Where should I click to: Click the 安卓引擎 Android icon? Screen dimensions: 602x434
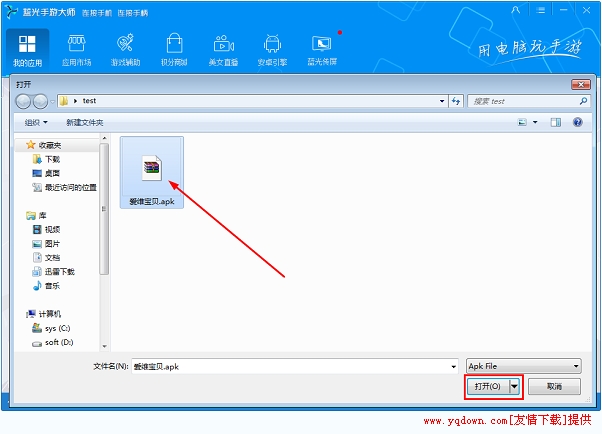click(273, 50)
